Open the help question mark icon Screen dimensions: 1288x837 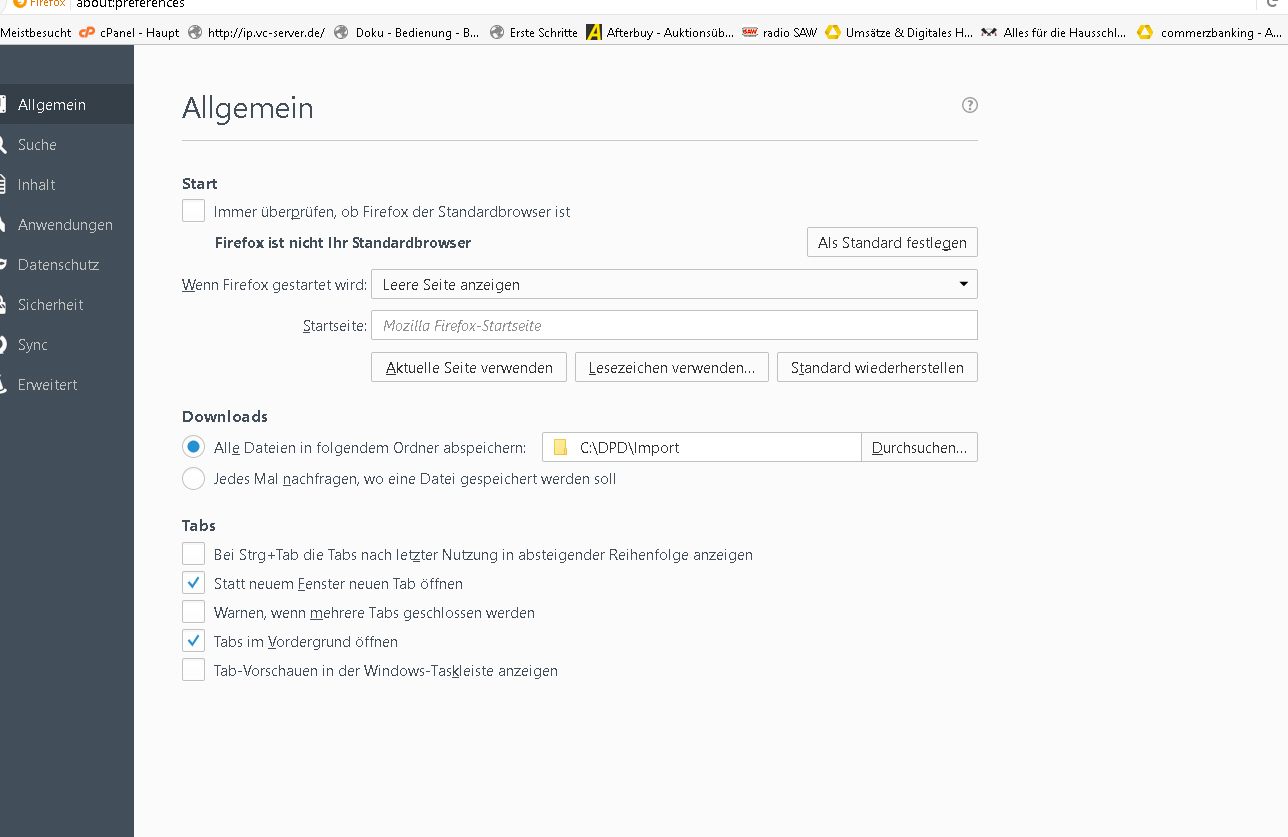pos(969,105)
